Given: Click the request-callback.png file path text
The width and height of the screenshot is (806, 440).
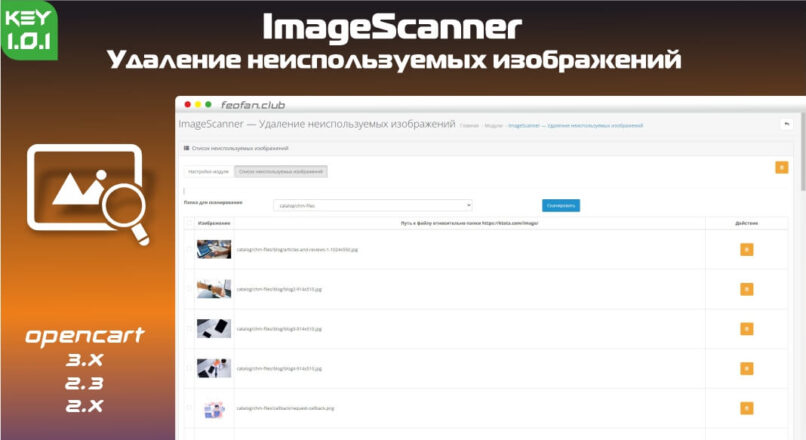Looking at the screenshot, I should [x=285, y=408].
